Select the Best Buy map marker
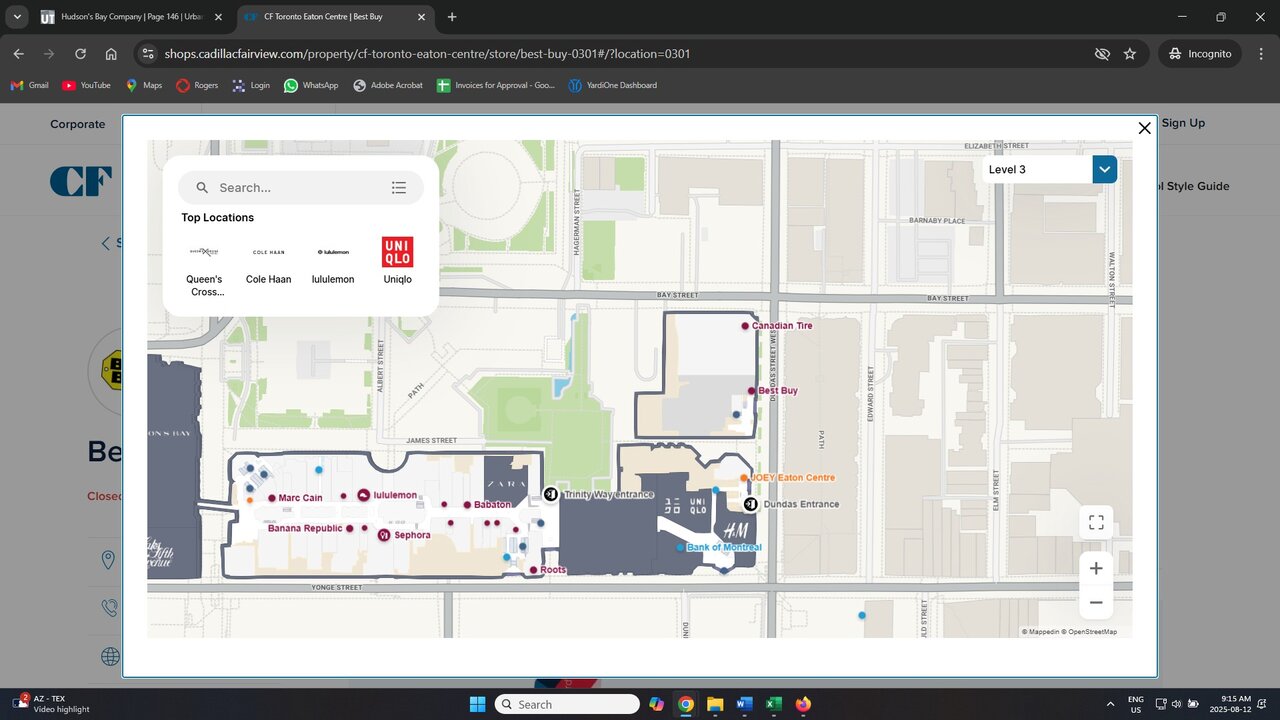1280x720 pixels. [x=751, y=391]
